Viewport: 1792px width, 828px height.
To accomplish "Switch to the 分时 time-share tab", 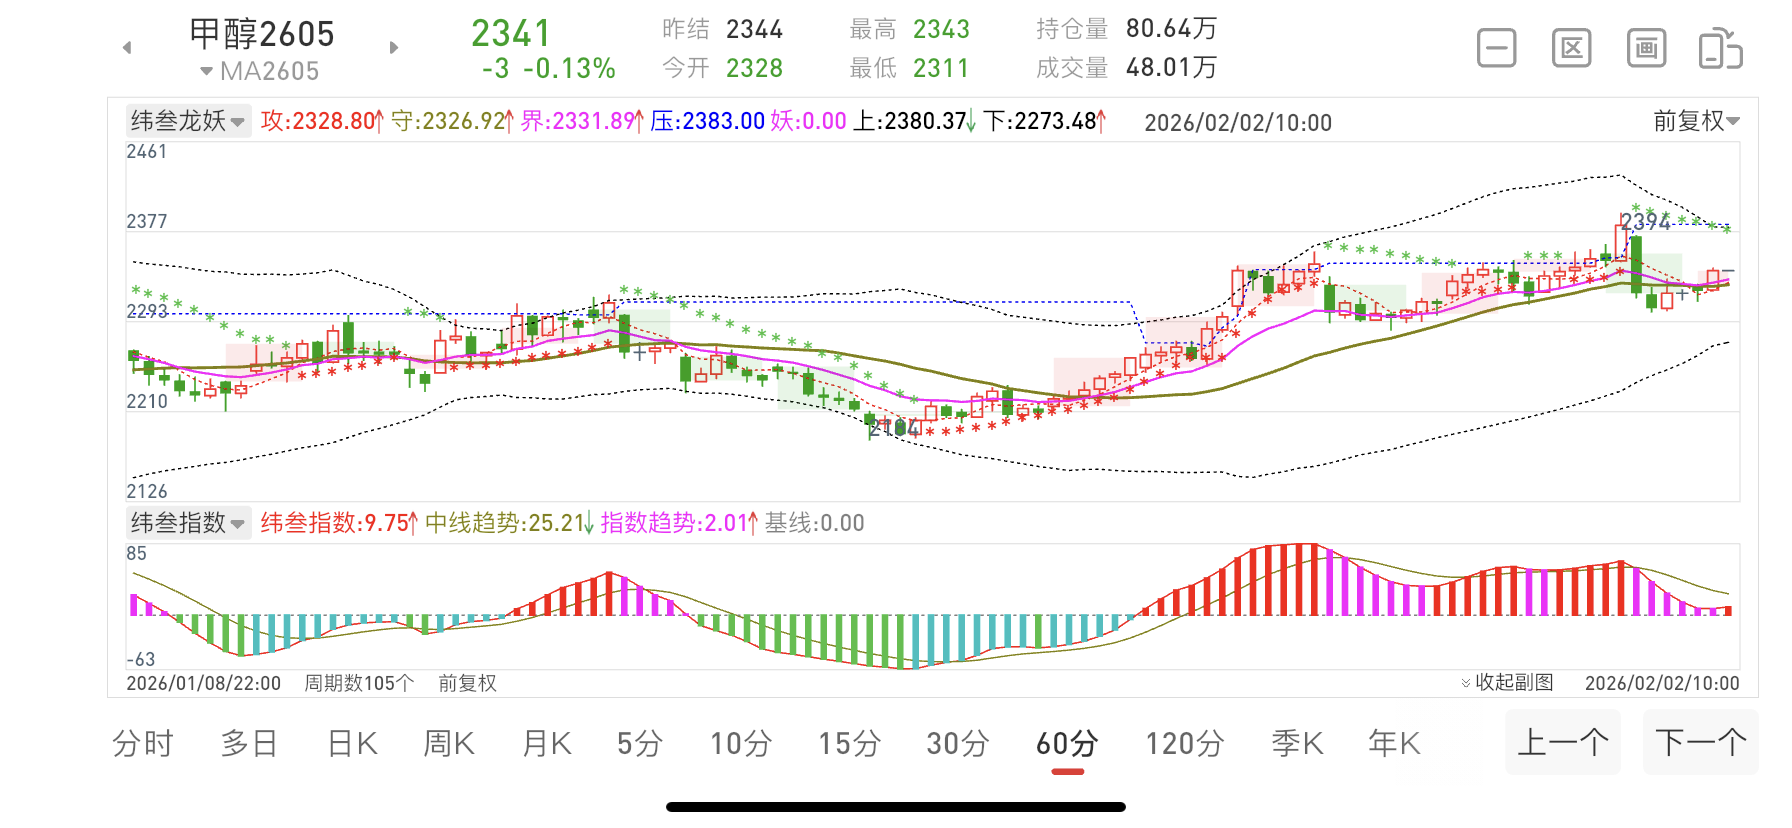I will 143,744.
